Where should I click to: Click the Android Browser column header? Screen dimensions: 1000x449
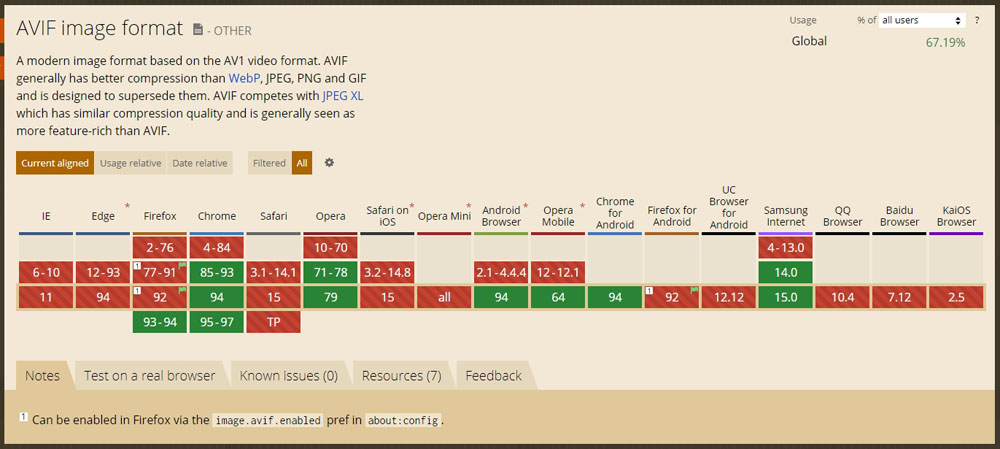click(x=501, y=216)
